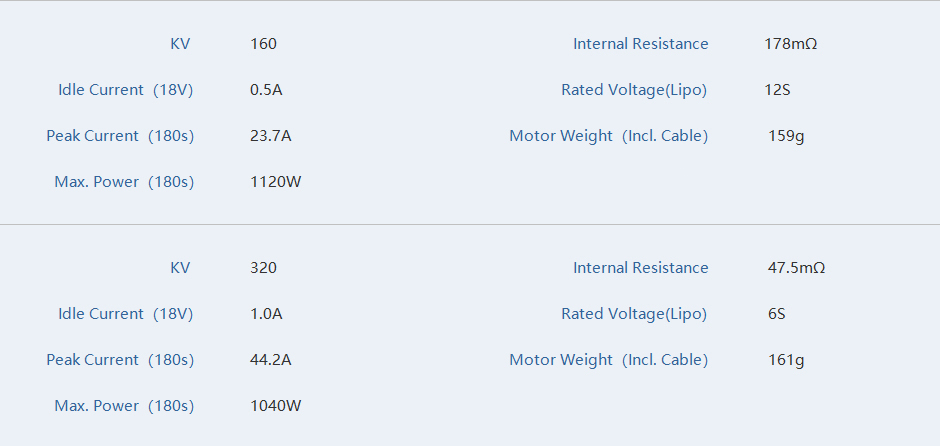The width and height of the screenshot is (940, 446).
Task: Select the 0.5A idle current value
Action: pyautogui.click(x=266, y=90)
